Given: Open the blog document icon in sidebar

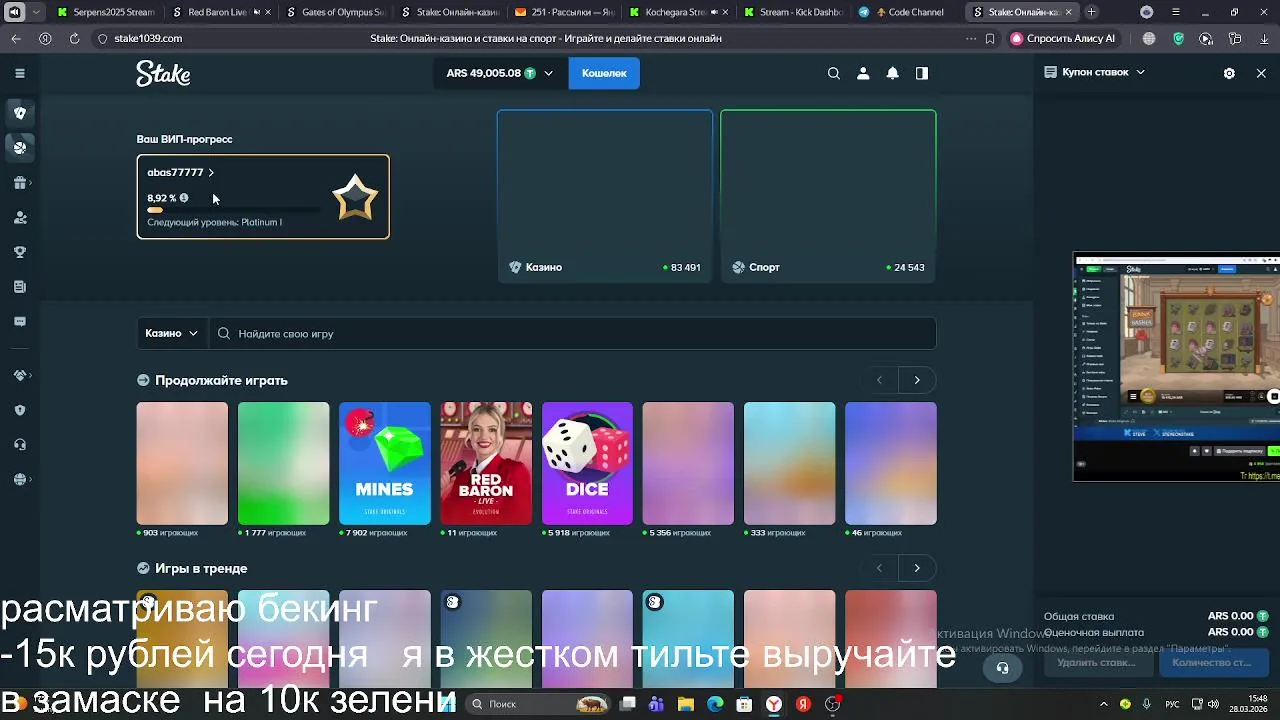Looking at the screenshot, I should pos(19,287).
